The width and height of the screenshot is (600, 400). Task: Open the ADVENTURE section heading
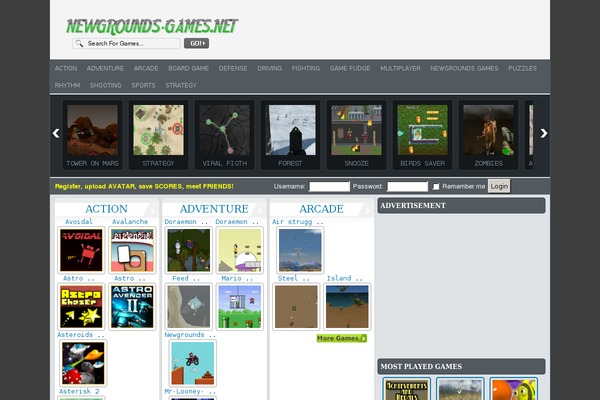point(214,209)
